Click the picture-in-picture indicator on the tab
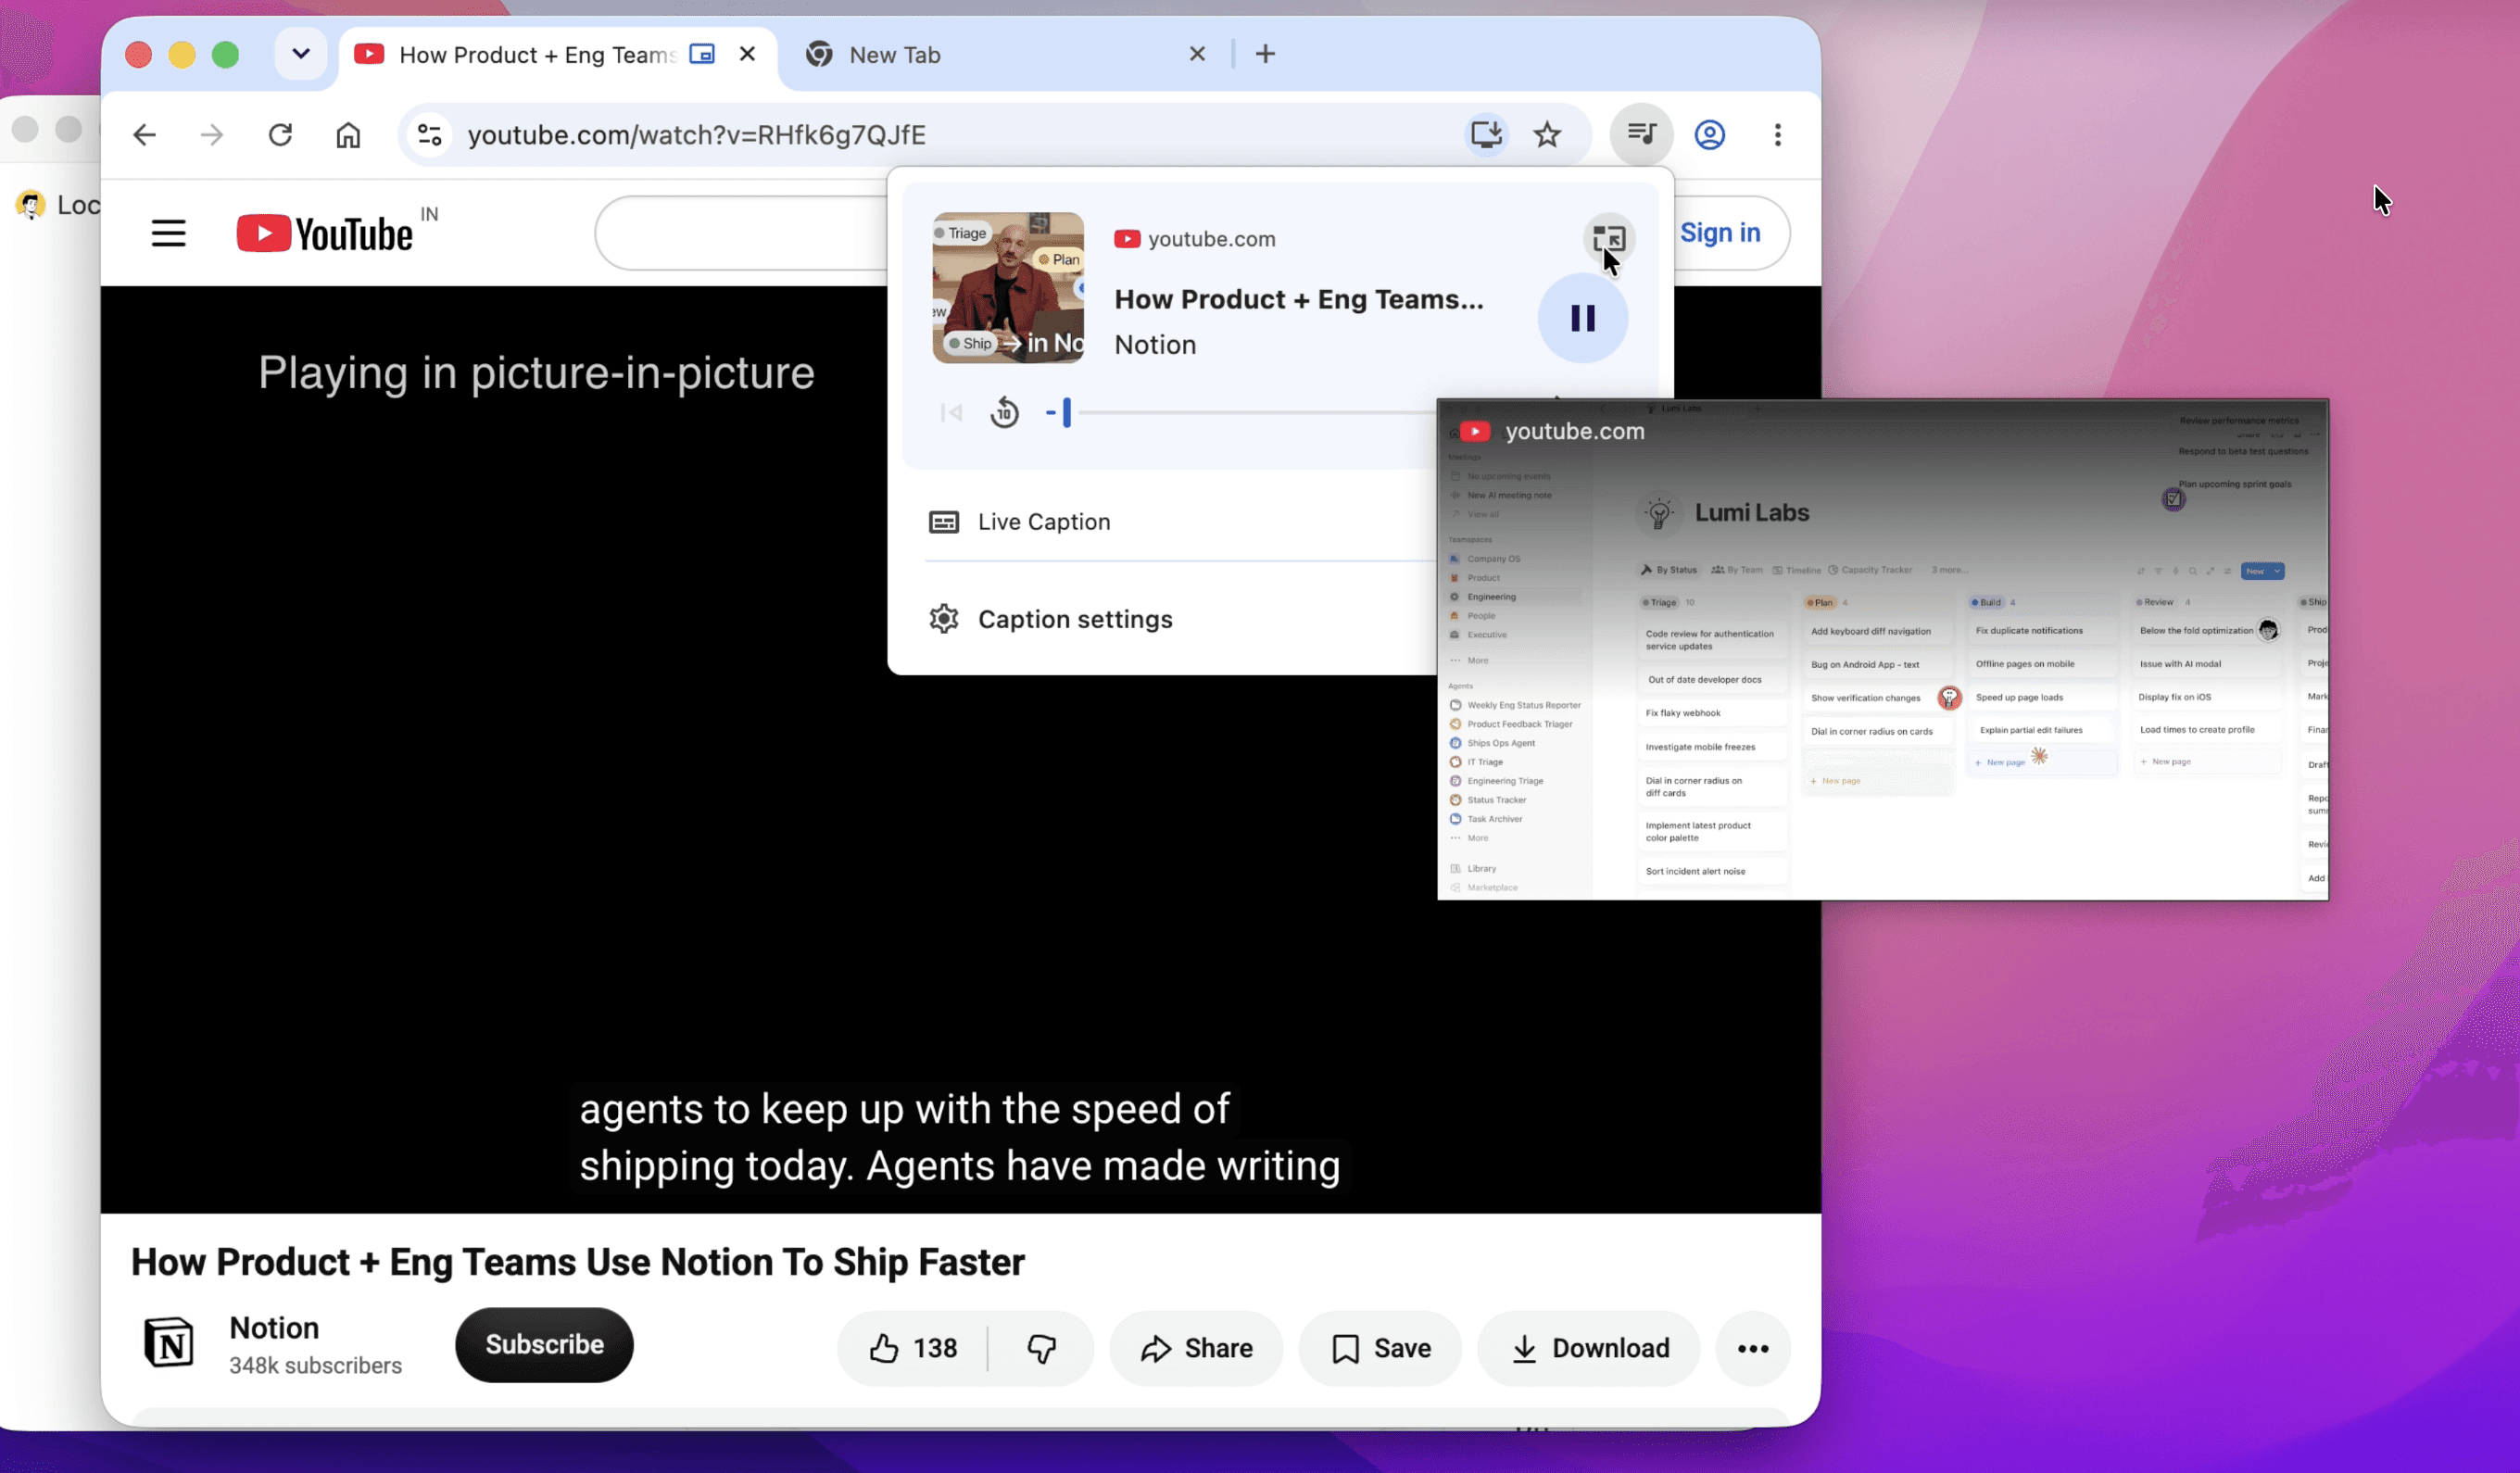This screenshot has width=2520, height=1473. (702, 54)
